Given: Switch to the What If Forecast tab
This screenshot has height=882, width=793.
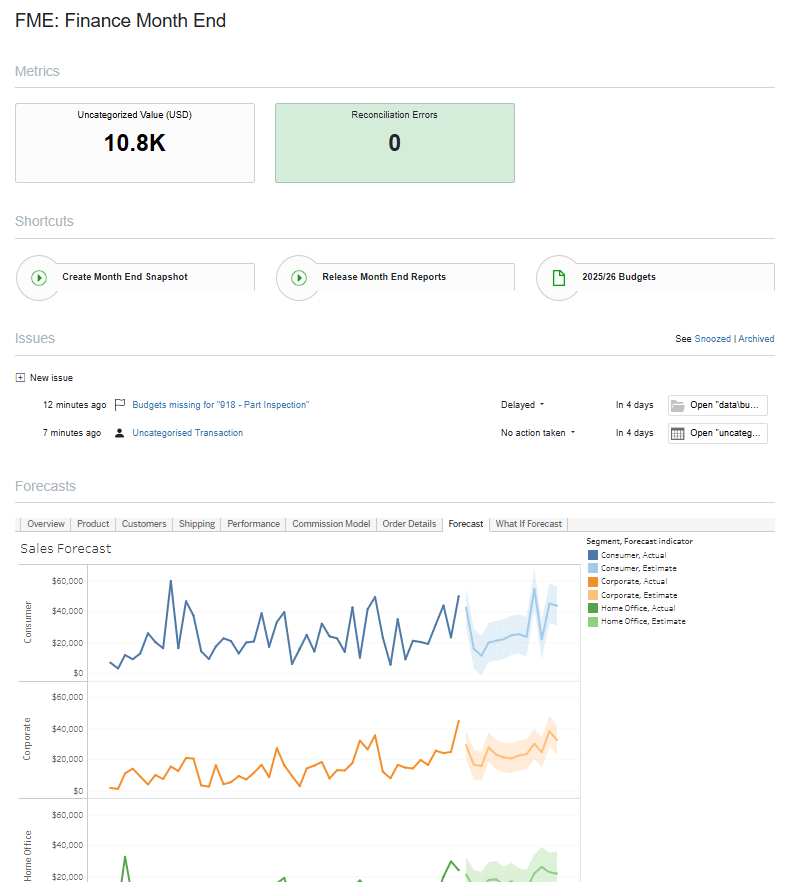Looking at the screenshot, I should tap(529, 524).
